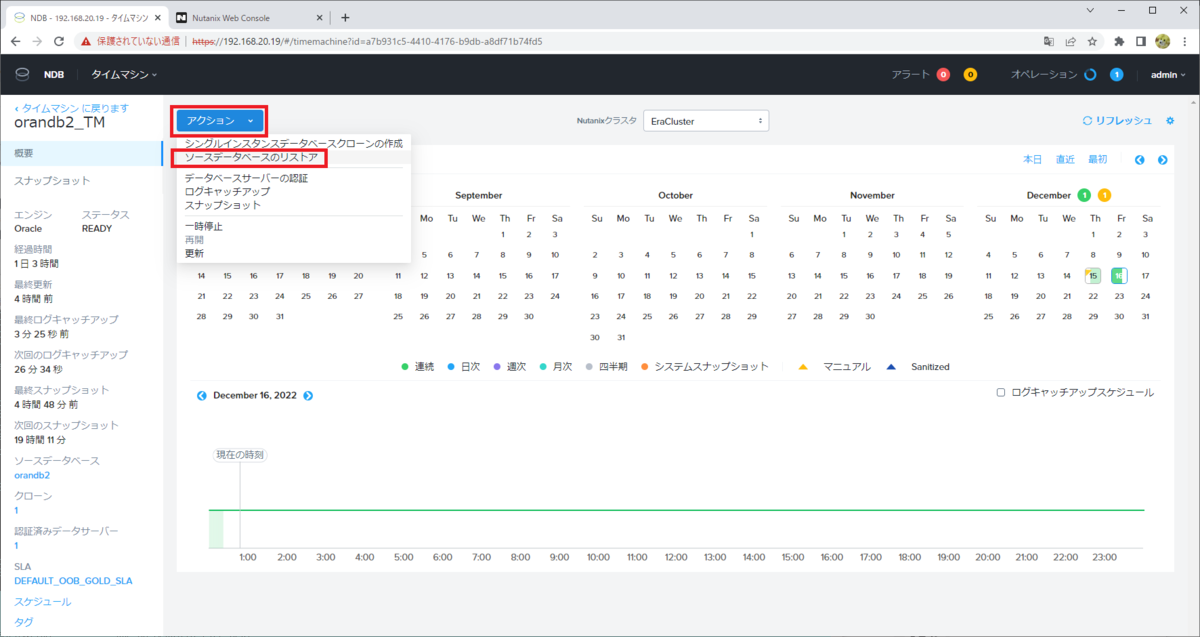Click the right chevron to advance calendar months
This screenshot has width=1200, height=637.
point(1162,159)
